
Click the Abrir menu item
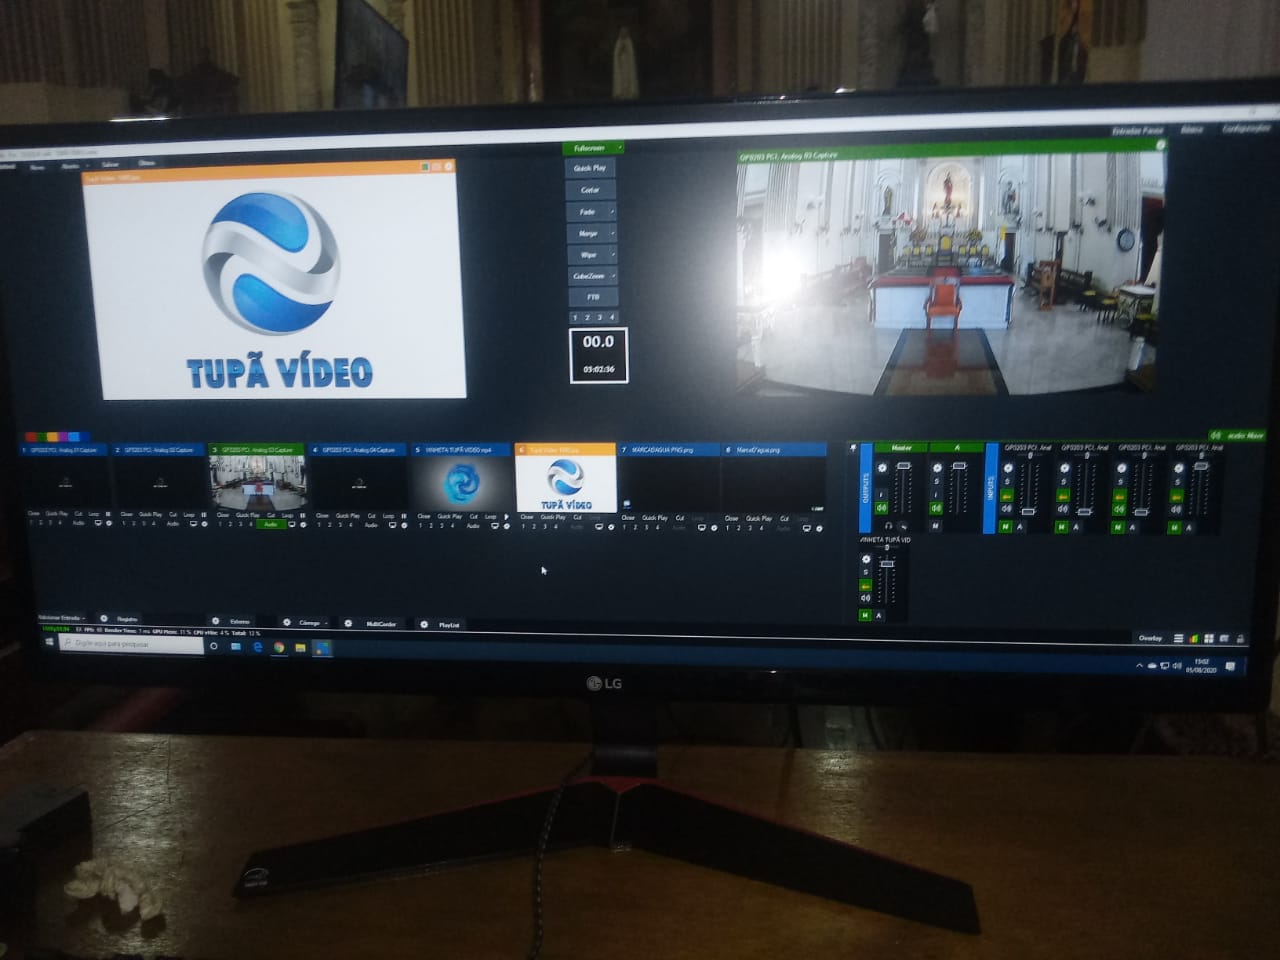(x=70, y=166)
